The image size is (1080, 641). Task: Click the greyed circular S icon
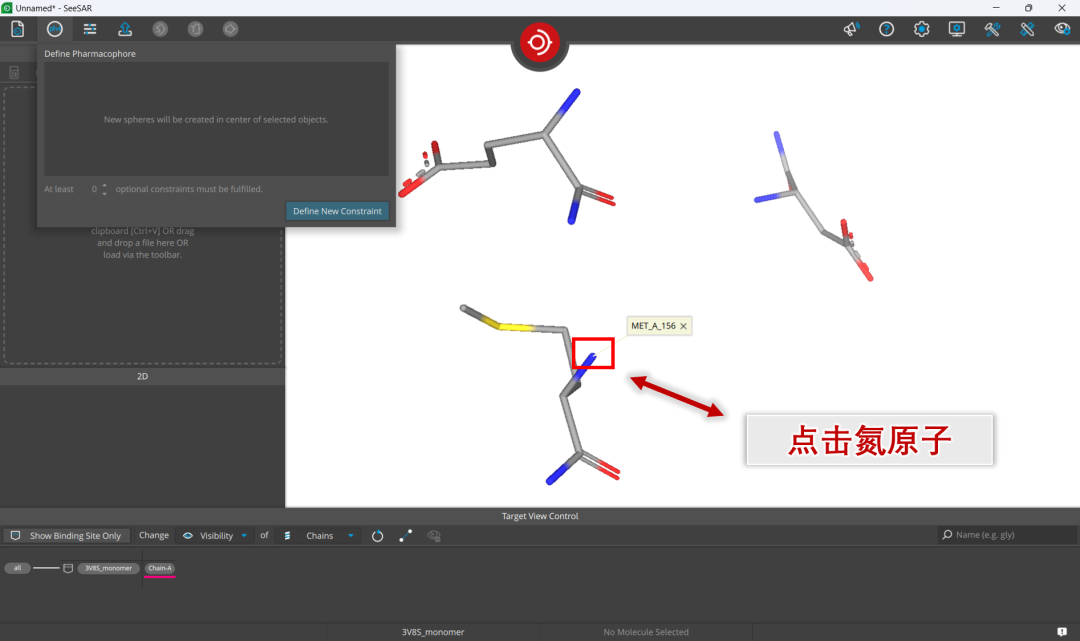click(x=160, y=29)
